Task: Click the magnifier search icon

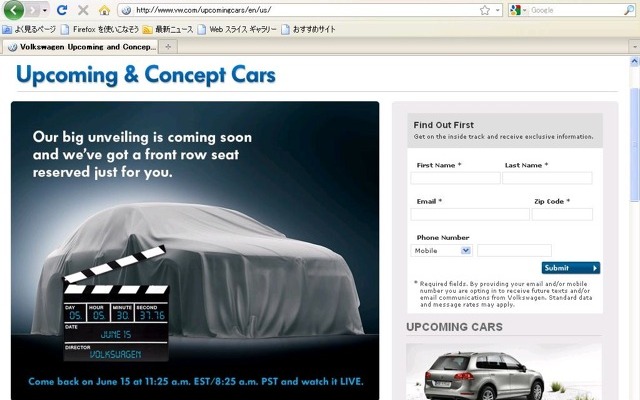Action: click(x=629, y=10)
